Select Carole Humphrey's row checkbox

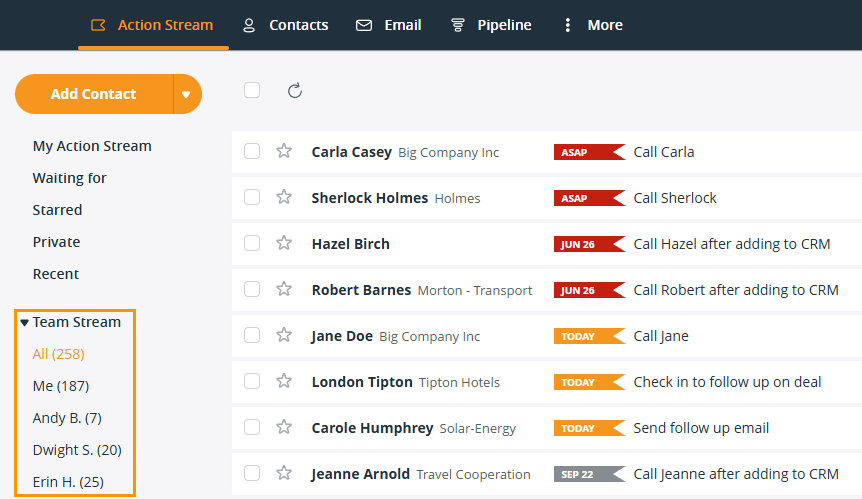tap(252, 427)
